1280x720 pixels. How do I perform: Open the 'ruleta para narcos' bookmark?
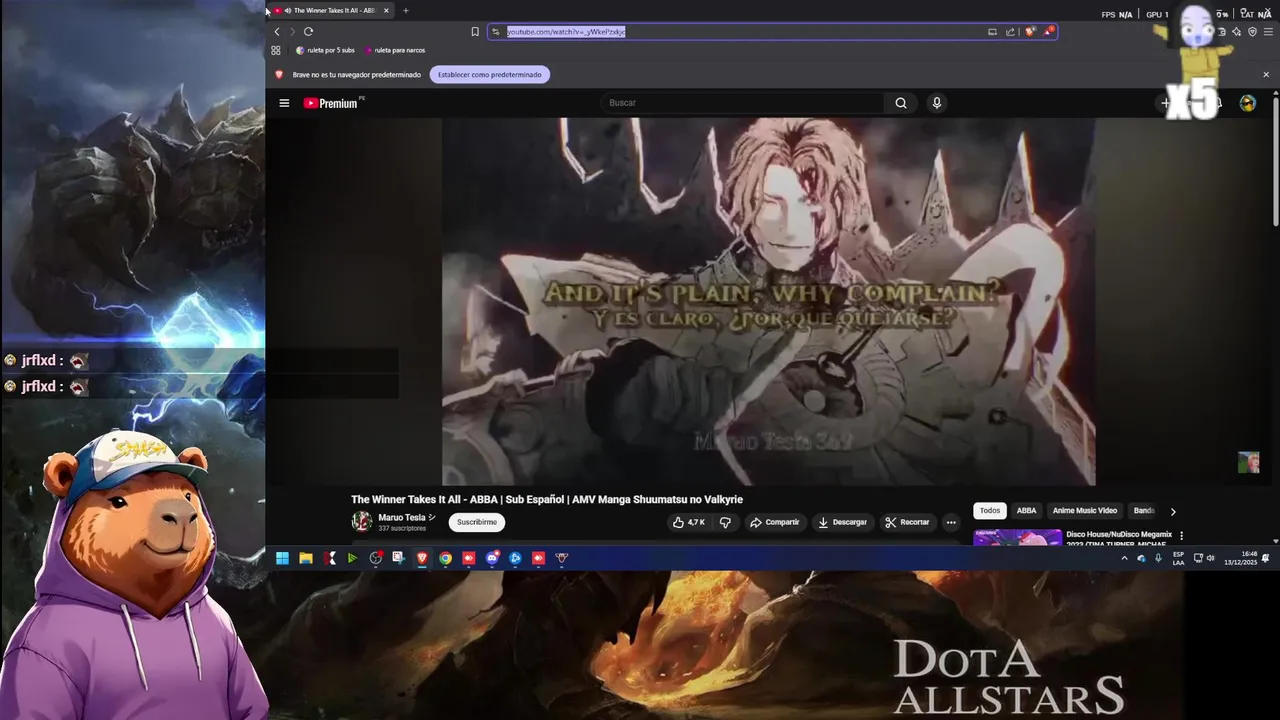[395, 50]
